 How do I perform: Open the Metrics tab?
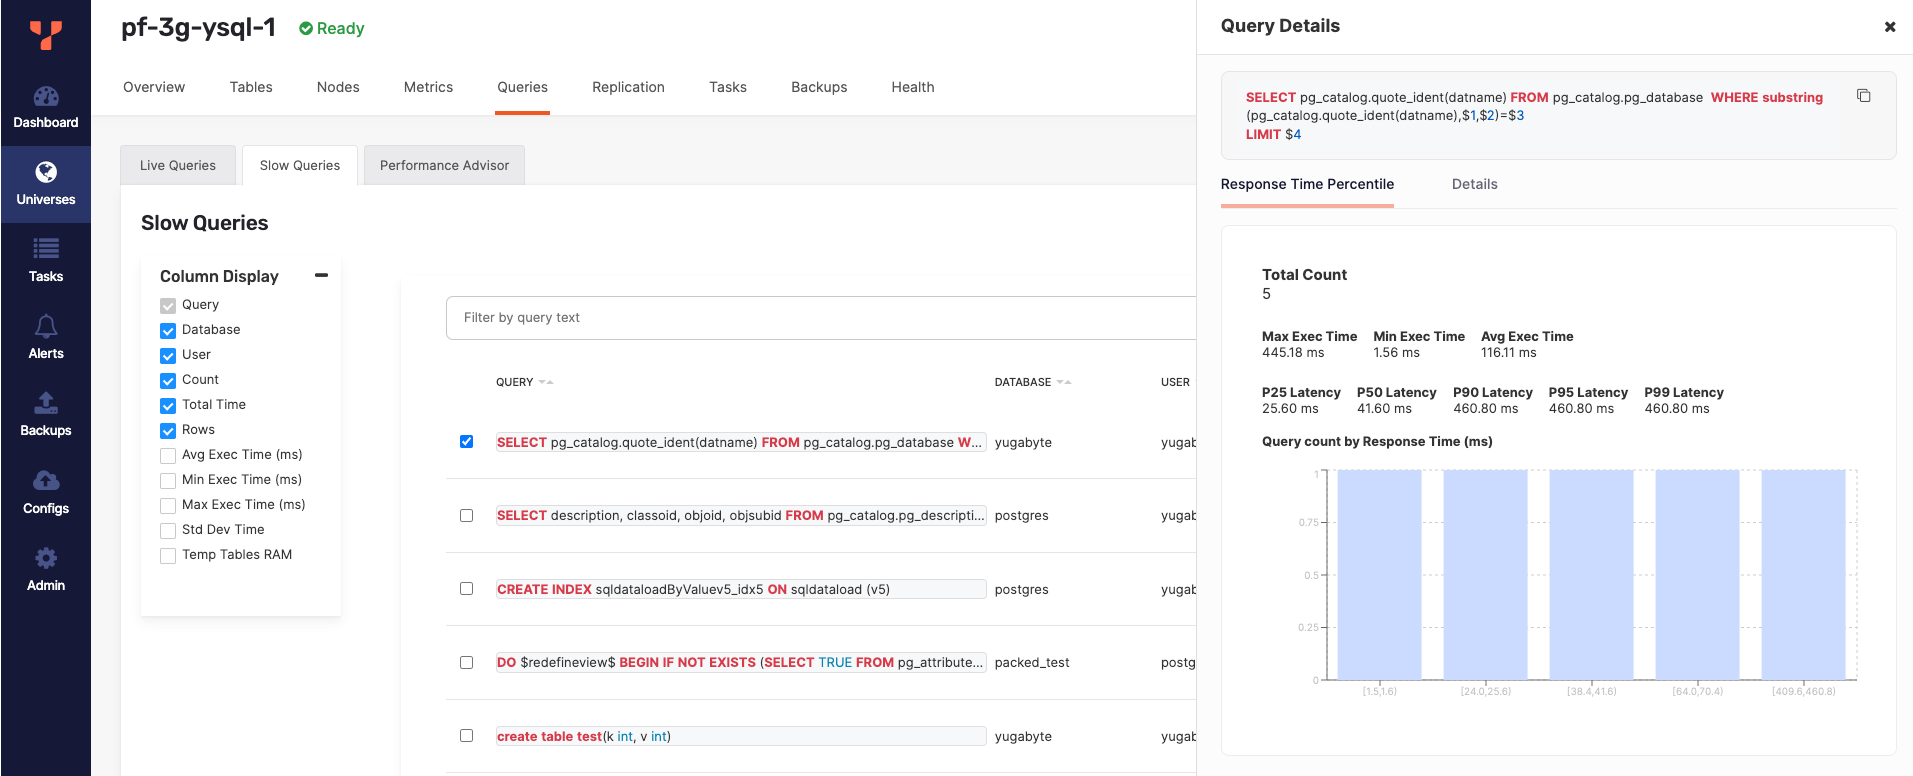pos(428,87)
